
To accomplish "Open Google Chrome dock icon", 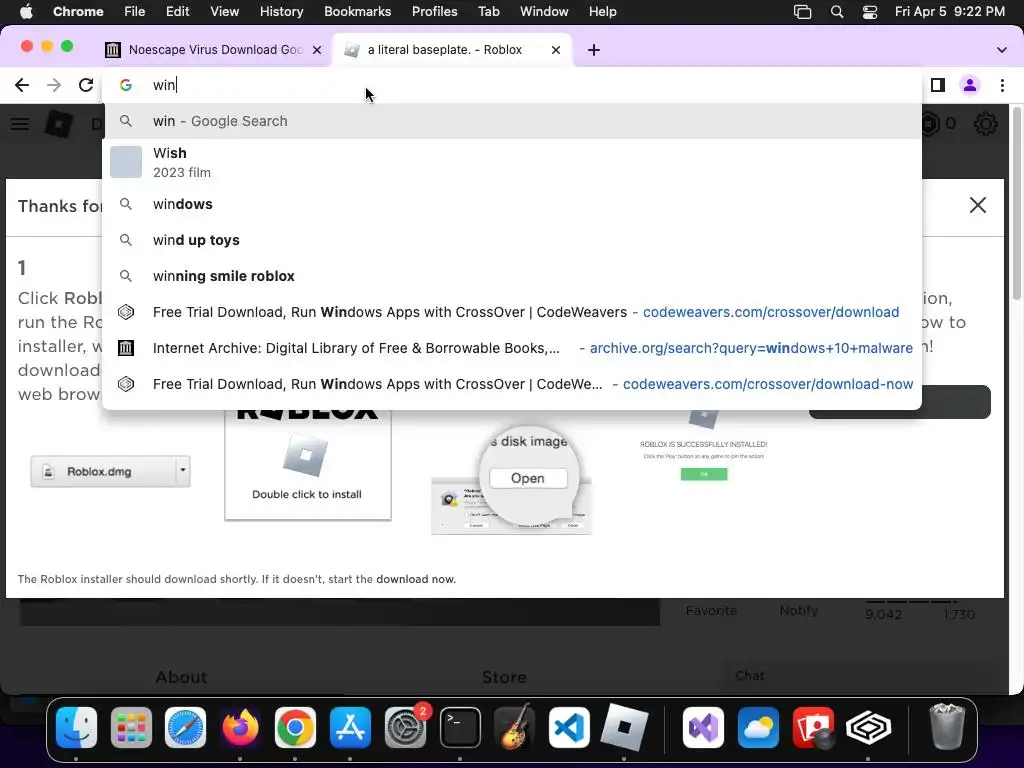I will pyautogui.click(x=295, y=727).
